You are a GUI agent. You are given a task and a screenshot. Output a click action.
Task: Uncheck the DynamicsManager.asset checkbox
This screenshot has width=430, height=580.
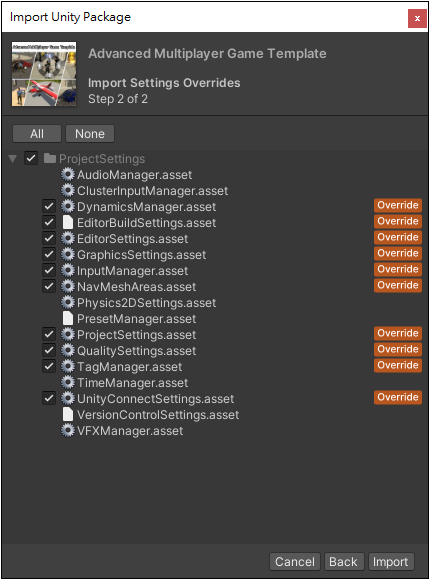49,206
